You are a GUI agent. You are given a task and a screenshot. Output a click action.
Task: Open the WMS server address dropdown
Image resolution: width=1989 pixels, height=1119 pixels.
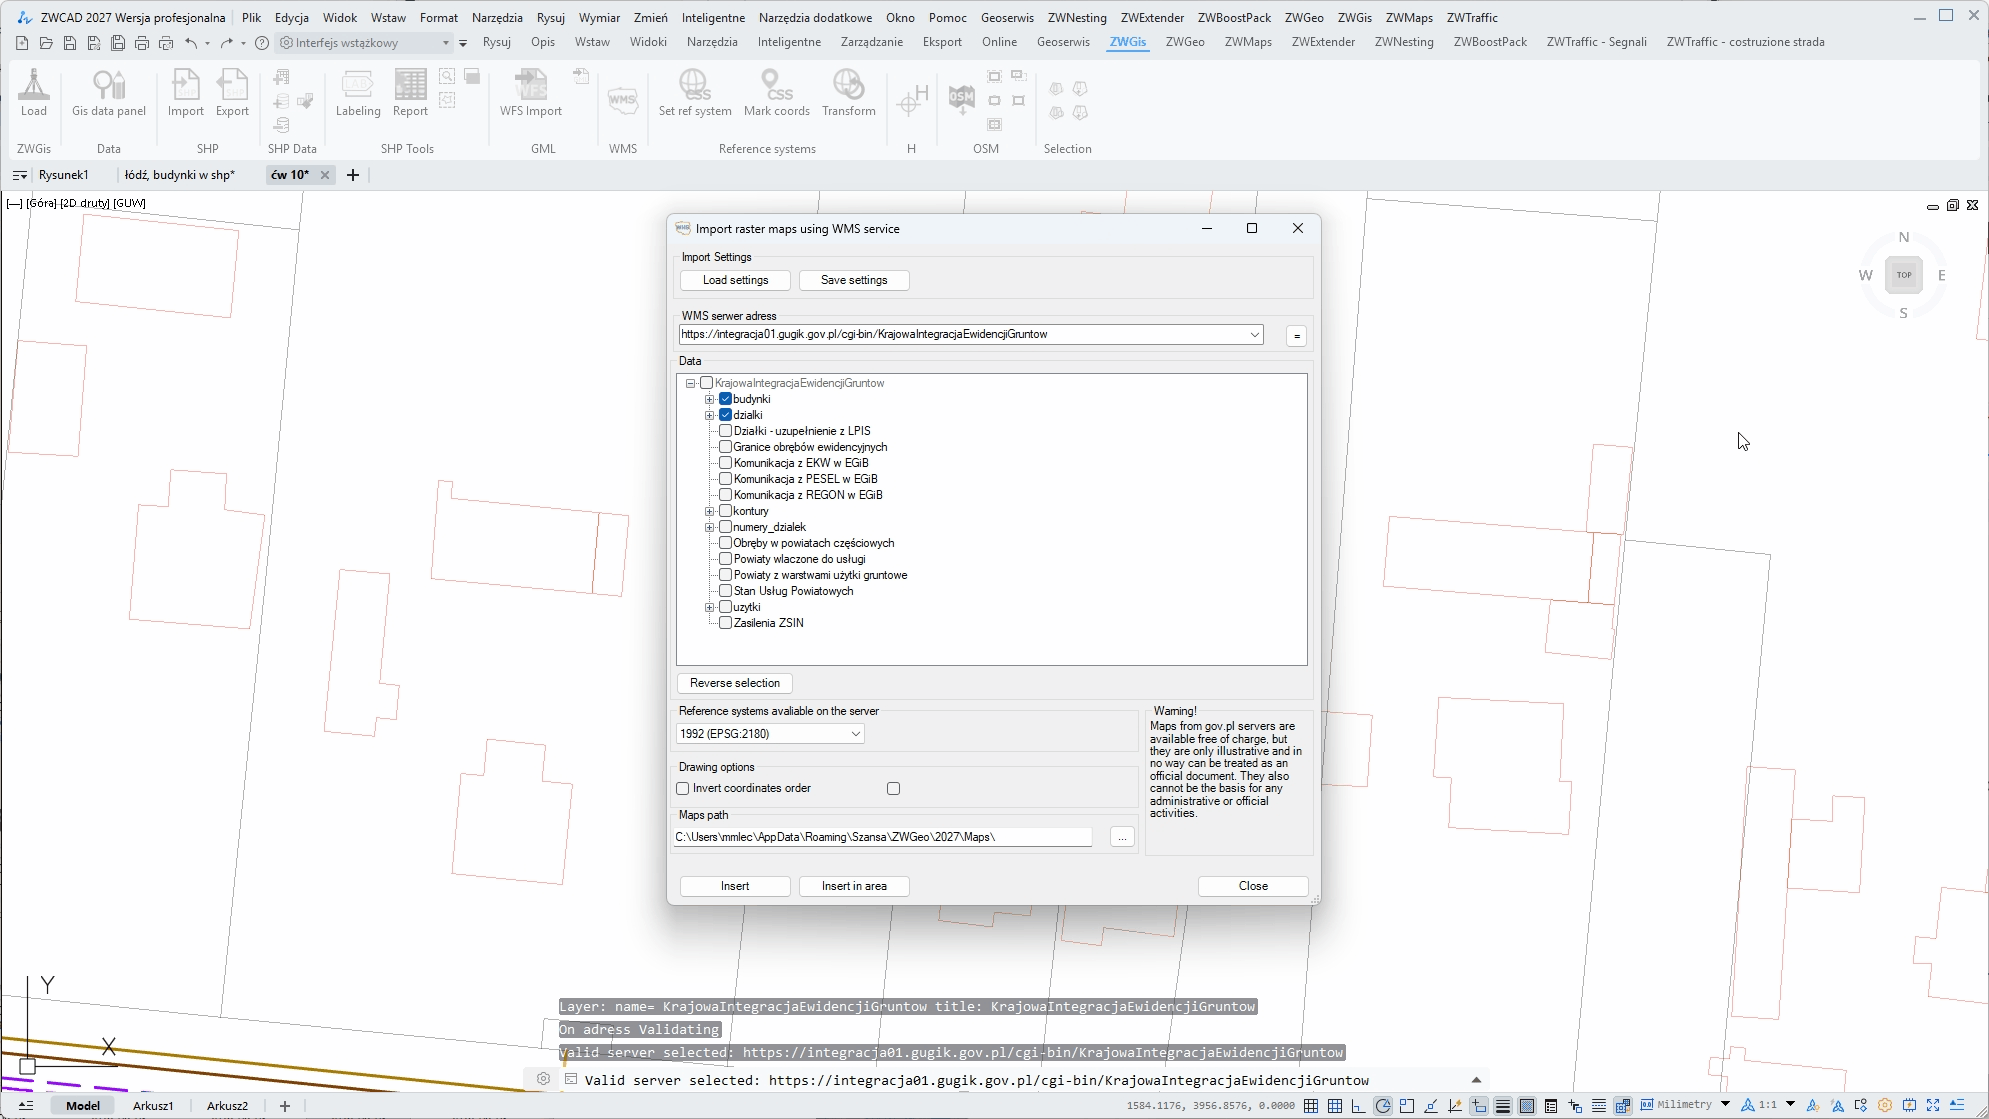1254,335
